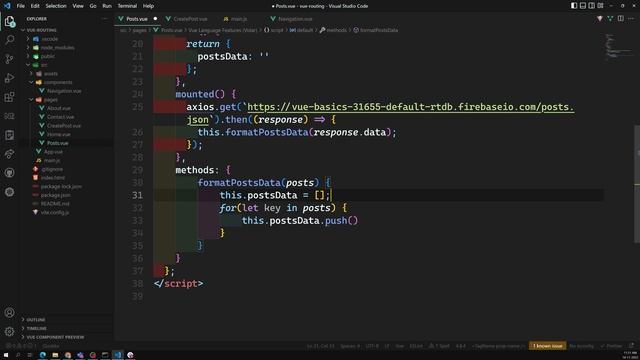Open Explorer panel more actions ellipsis
The height and width of the screenshot is (360, 640).
pyautogui.click(x=104, y=19)
